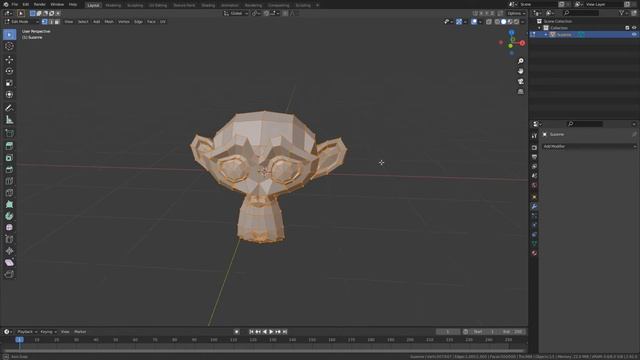This screenshot has height=360, width=640.
Task: Select the Loop Cut tool
Action: click(9, 181)
